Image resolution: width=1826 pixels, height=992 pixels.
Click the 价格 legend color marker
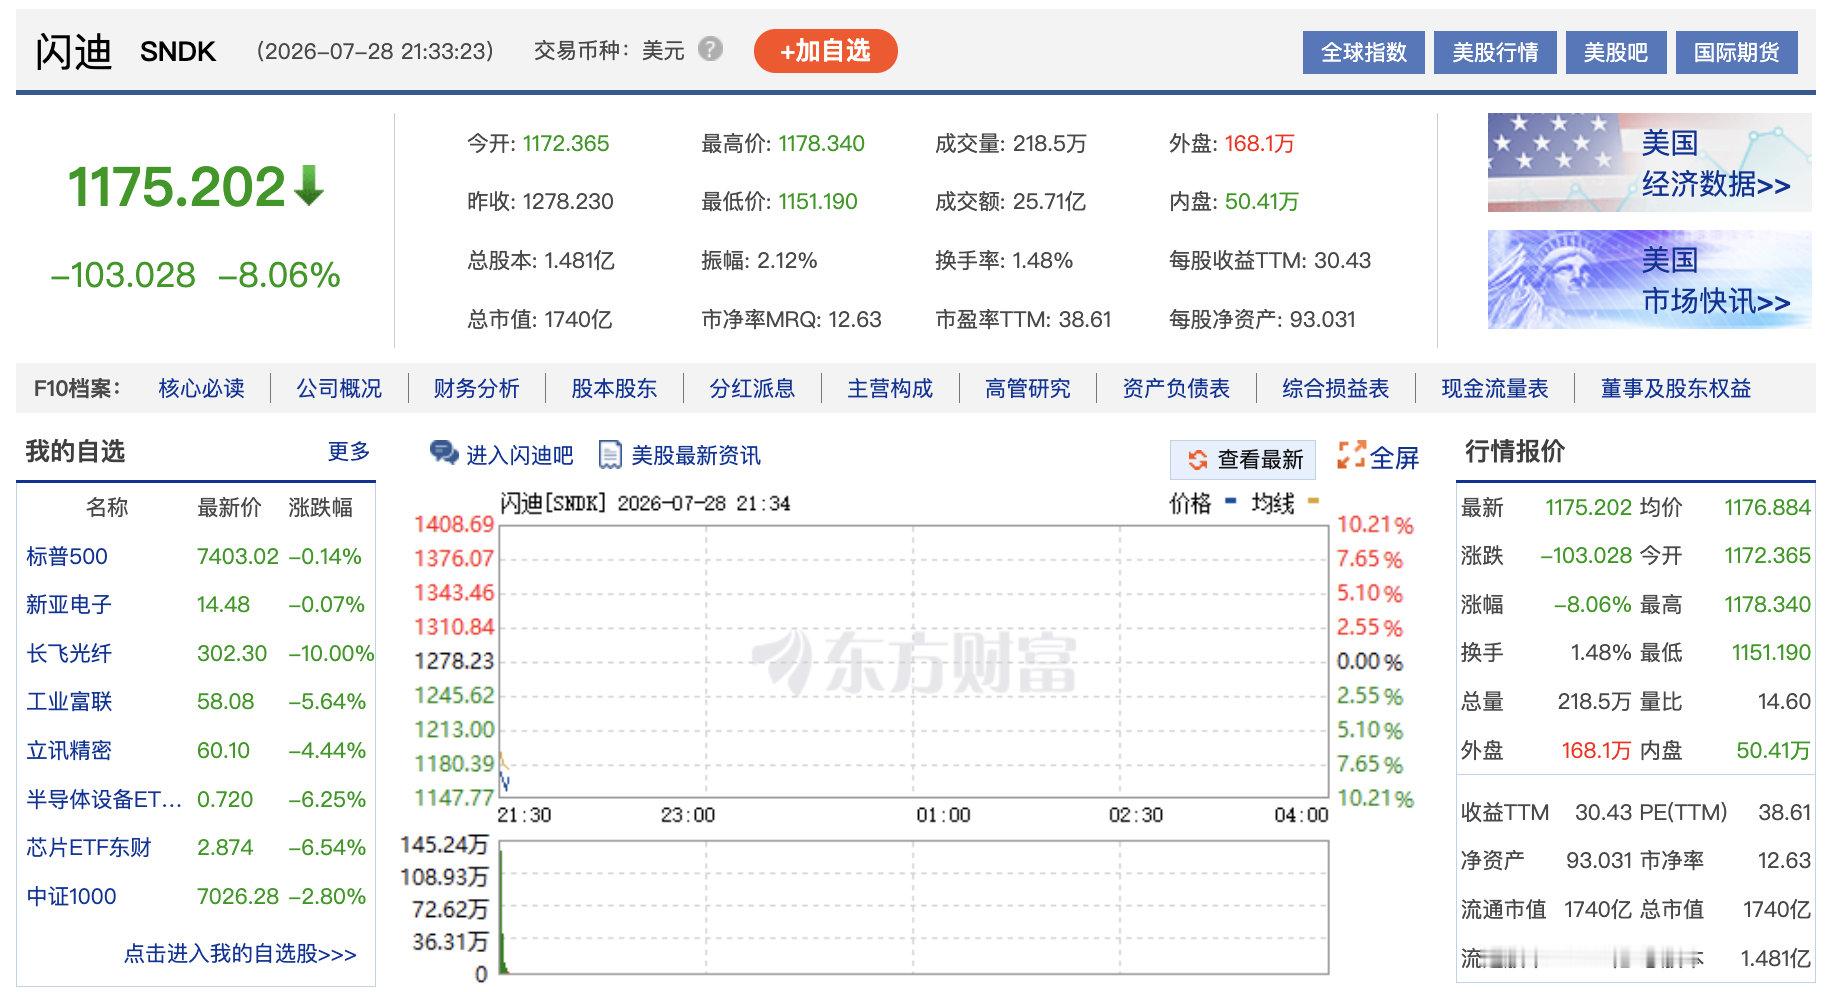[1230, 501]
